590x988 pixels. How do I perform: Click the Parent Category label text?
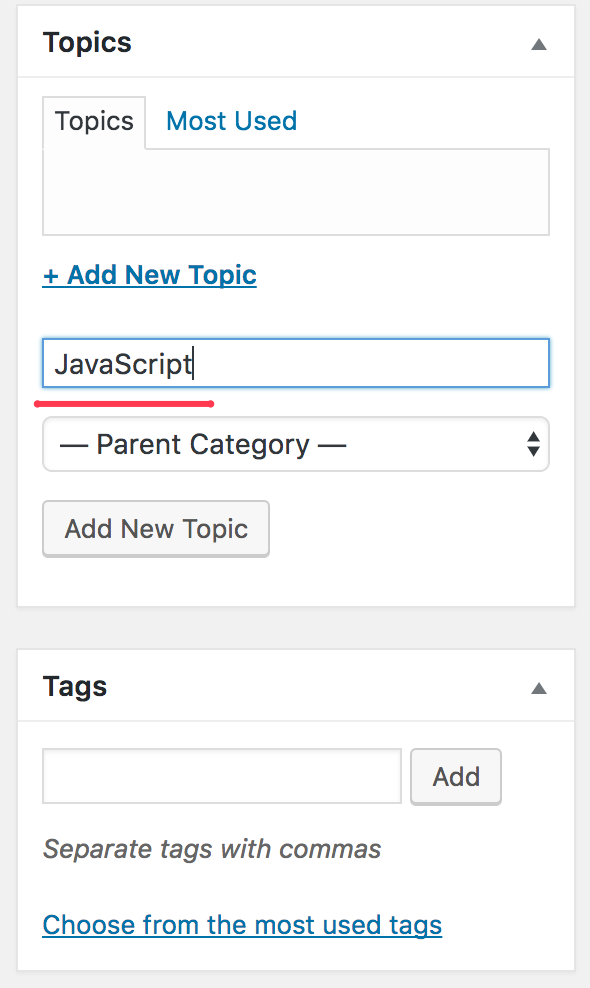click(x=203, y=444)
